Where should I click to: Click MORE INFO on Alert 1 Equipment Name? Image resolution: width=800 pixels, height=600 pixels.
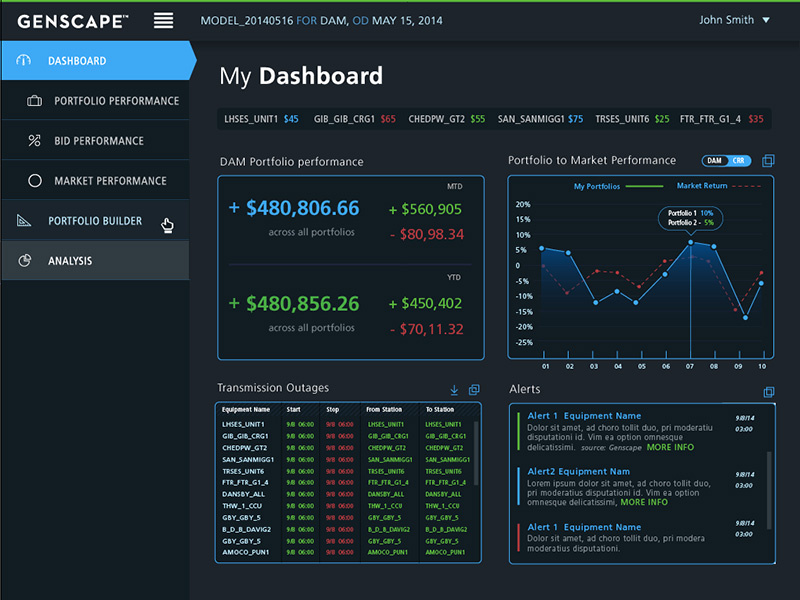669,446
